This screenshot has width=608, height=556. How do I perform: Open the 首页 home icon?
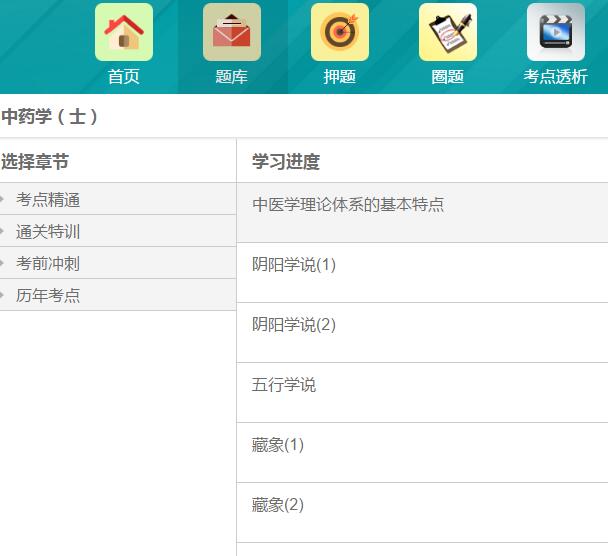124,32
